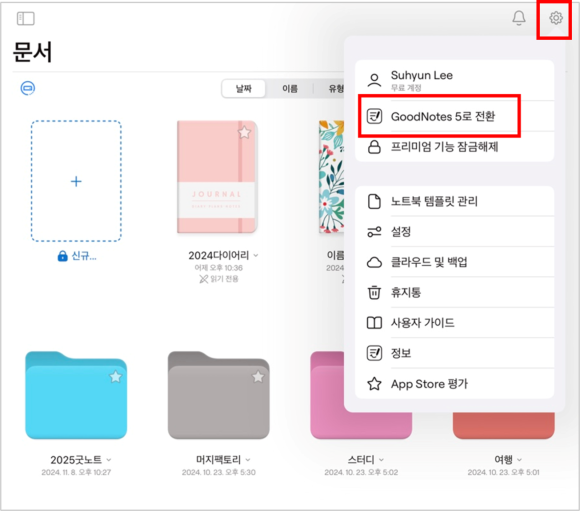Click the 2024. 11. 8. 오후 10:27 date

pyautogui.click(x=76, y=473)
